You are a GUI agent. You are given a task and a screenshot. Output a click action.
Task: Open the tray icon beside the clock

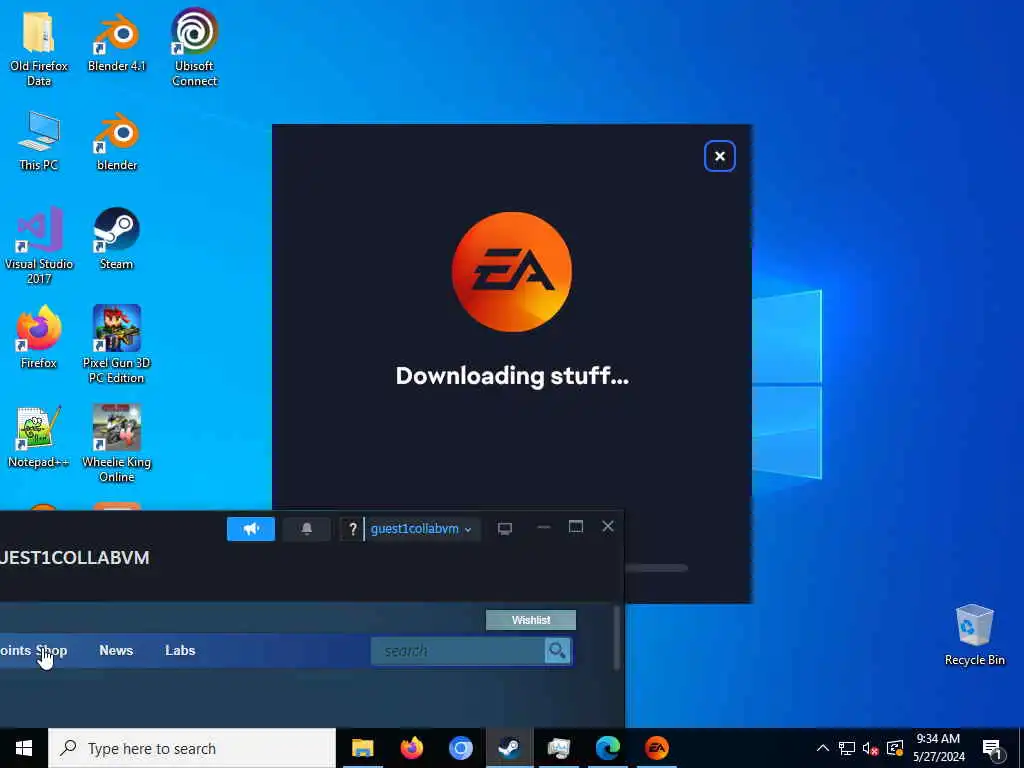[895, 748]
